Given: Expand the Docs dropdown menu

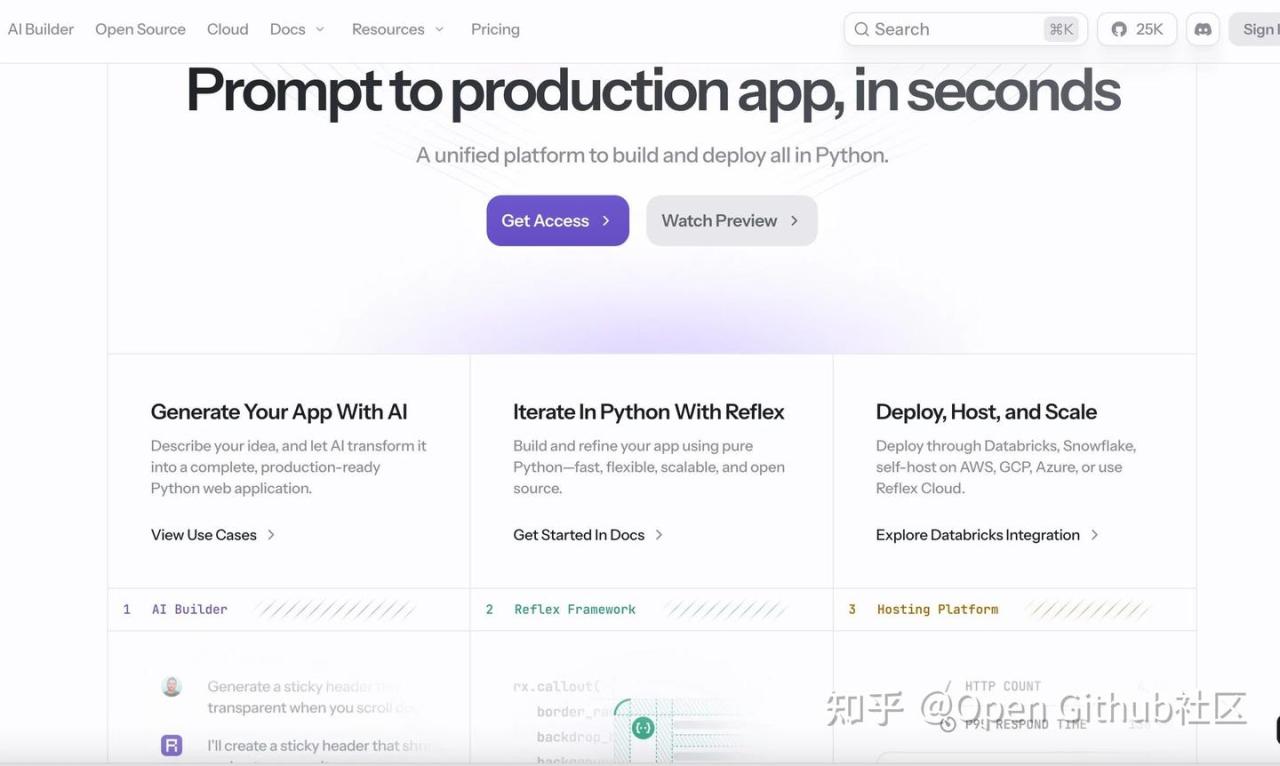Looking at the screenshot, I should [x=297, y=30].
